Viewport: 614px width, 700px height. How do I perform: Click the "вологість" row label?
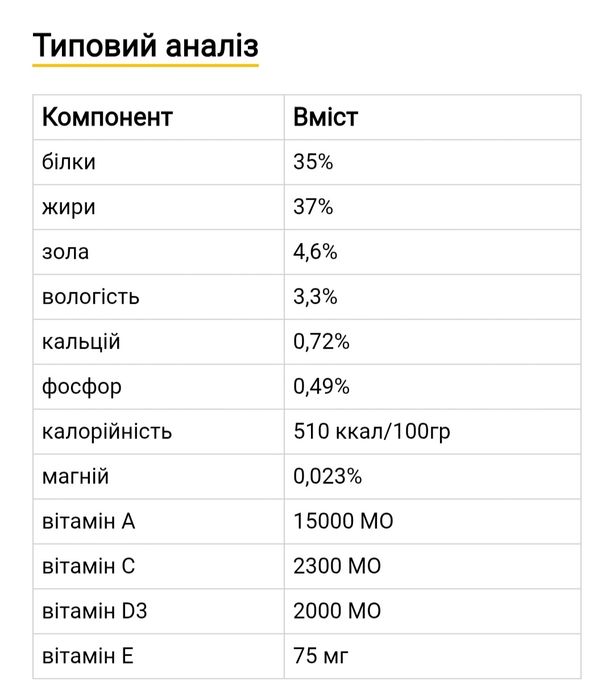point(91,297)
